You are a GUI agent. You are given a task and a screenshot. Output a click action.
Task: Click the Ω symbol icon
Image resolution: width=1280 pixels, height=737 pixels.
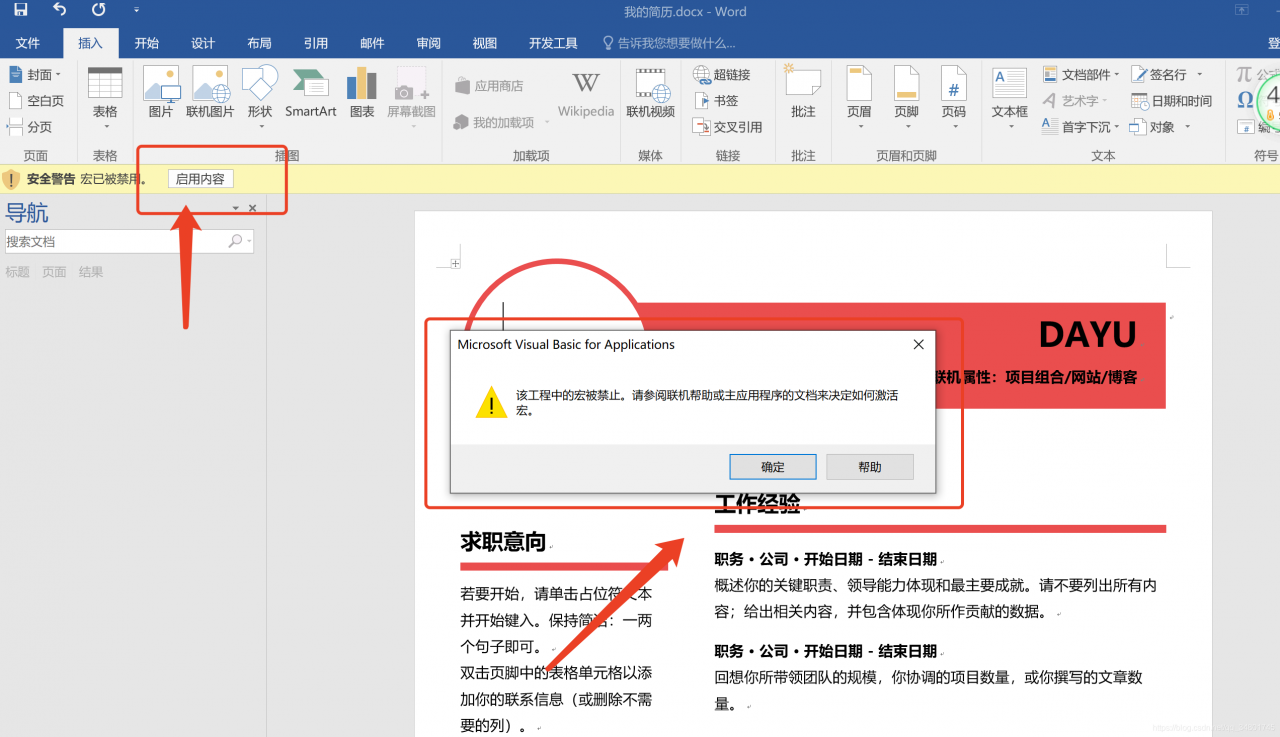[x=1245, y=100]
